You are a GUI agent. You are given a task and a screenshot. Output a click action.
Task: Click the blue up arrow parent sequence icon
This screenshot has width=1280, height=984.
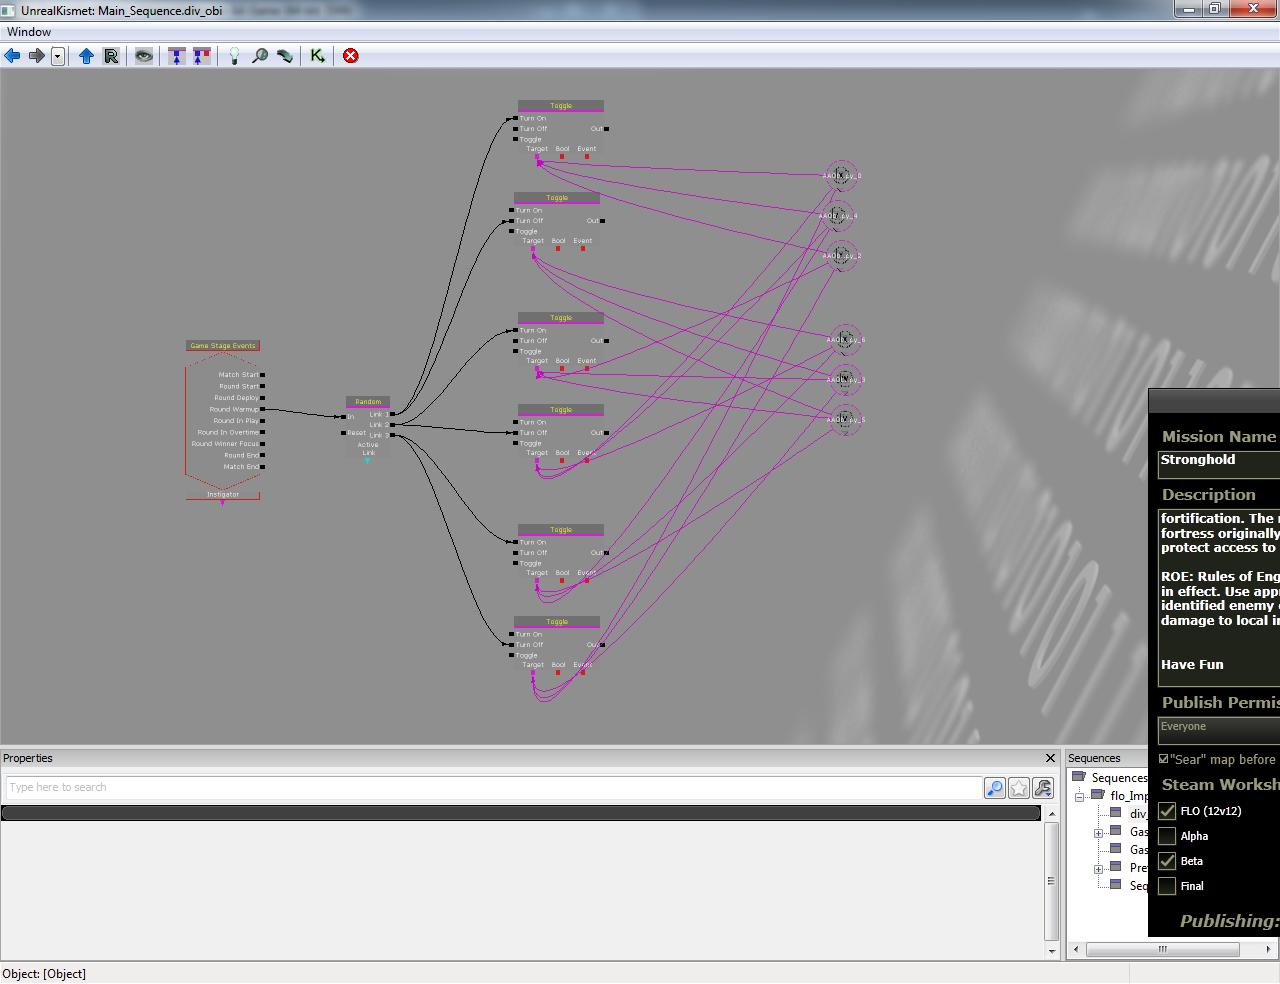[x=86, y=56]
